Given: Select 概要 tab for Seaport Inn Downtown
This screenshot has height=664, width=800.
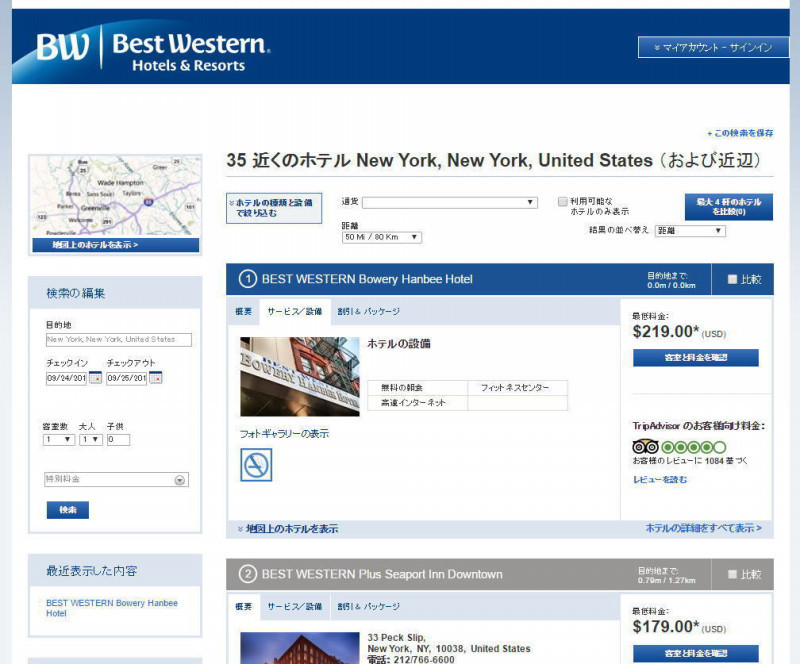Looking at the screenshot, I should tap(243, 606).
